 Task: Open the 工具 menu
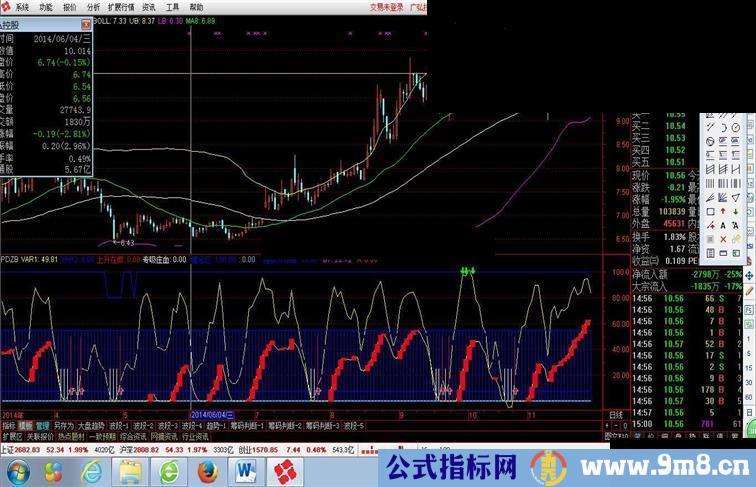pyautogui.click(x=173, y=5)
